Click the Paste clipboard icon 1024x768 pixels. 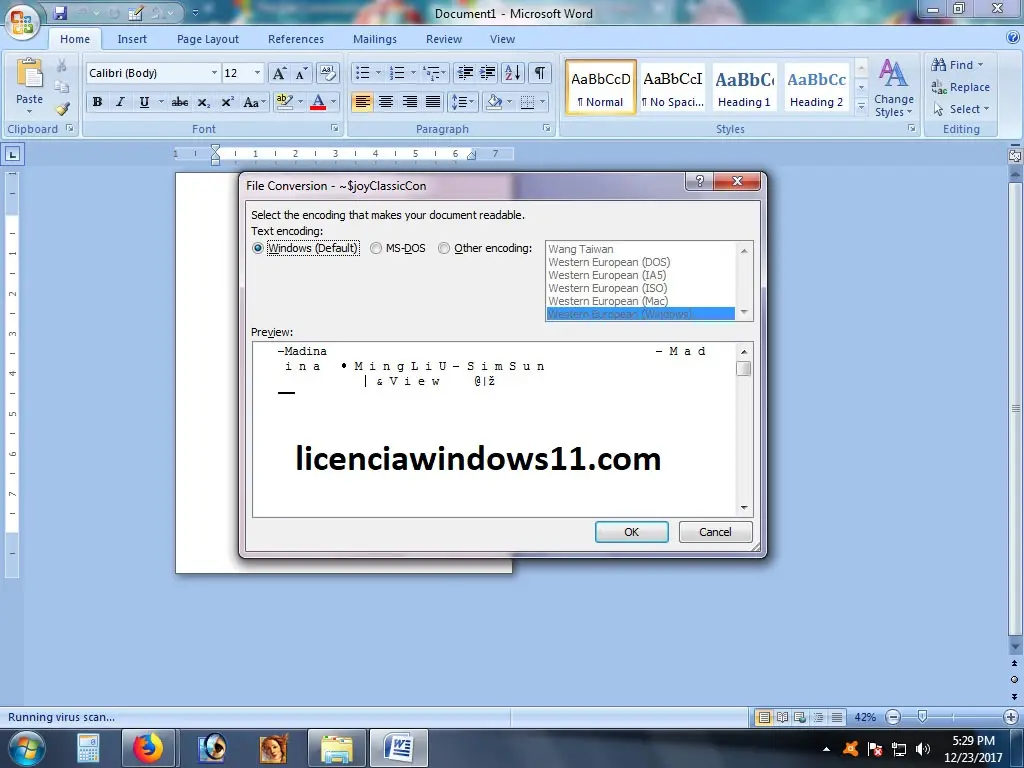coord(29,72)
